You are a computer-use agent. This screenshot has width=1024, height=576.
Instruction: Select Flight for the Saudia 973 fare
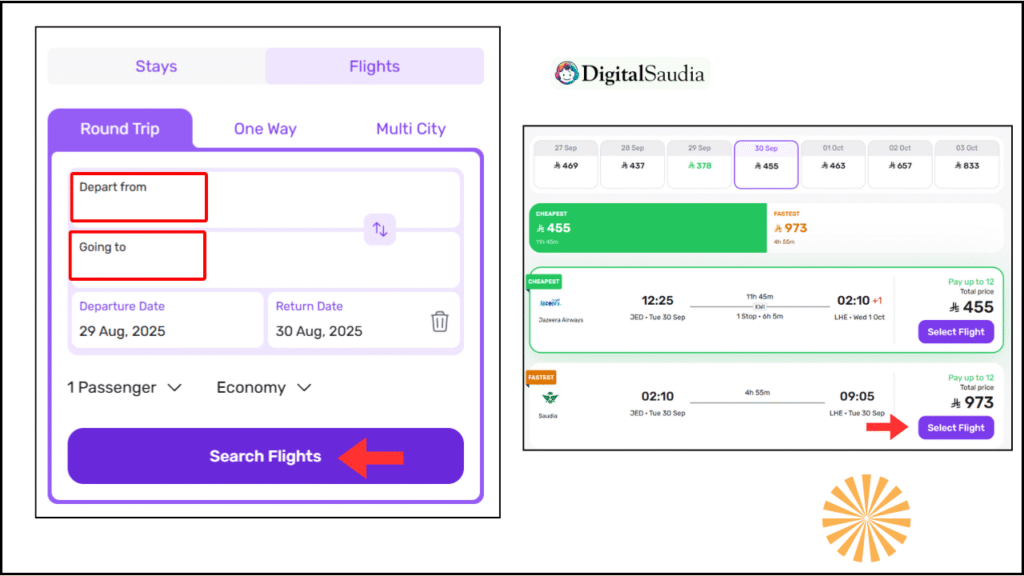[956, 428]
